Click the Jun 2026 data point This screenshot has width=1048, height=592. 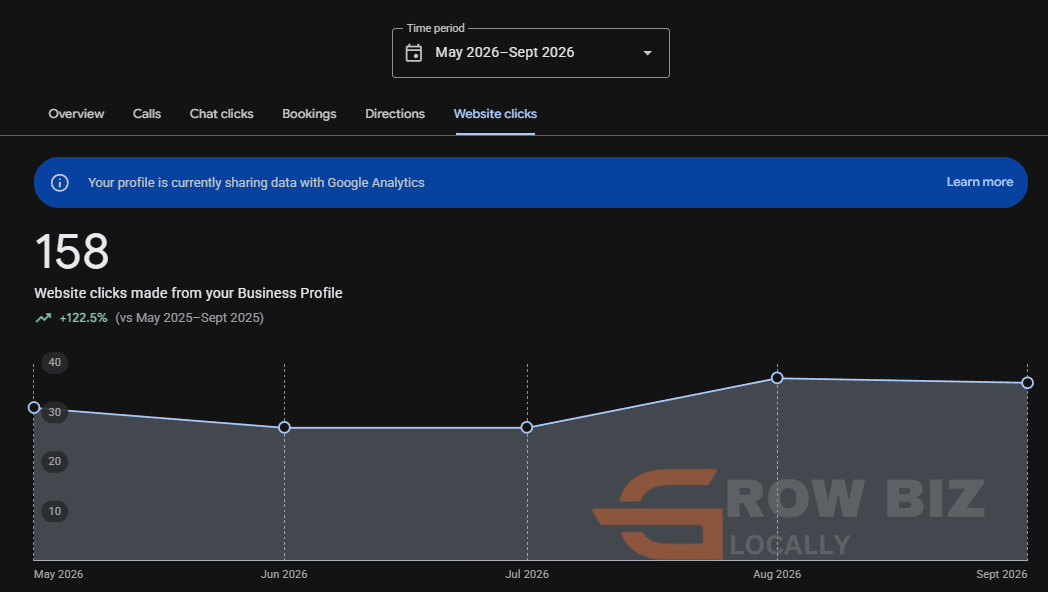[284, 427]
